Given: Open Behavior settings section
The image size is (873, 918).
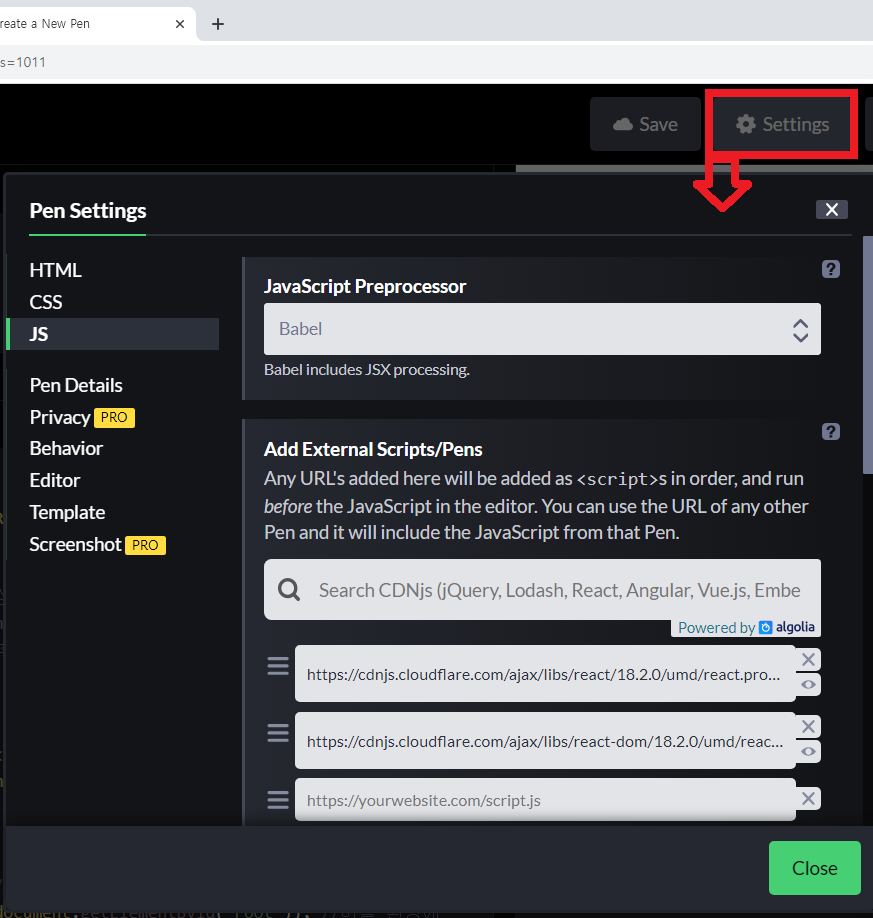Looking at the screenshot, I should 66,448.
